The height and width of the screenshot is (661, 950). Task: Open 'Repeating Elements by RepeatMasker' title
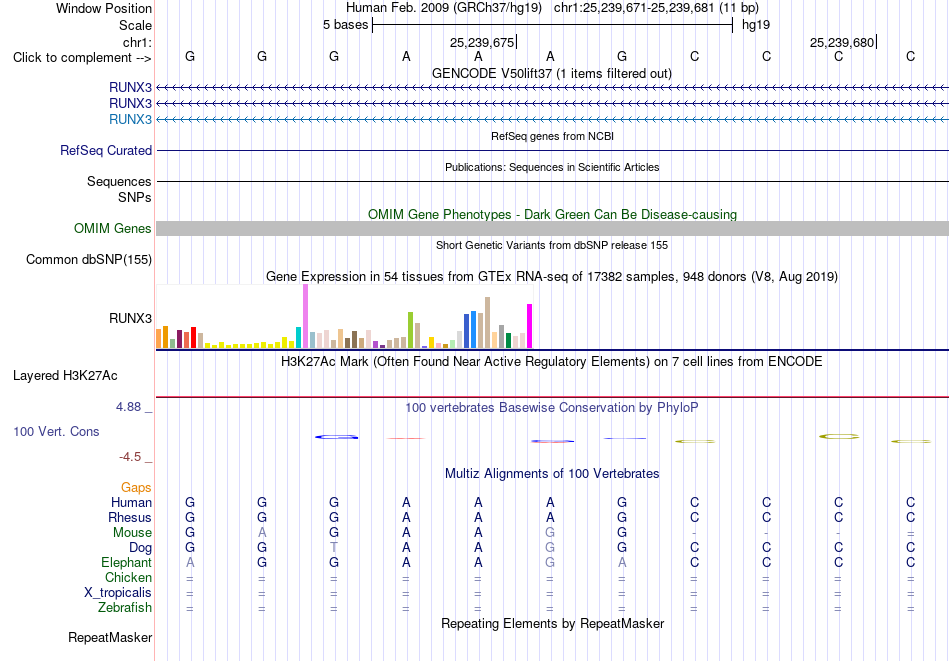[x=552, y=623]
